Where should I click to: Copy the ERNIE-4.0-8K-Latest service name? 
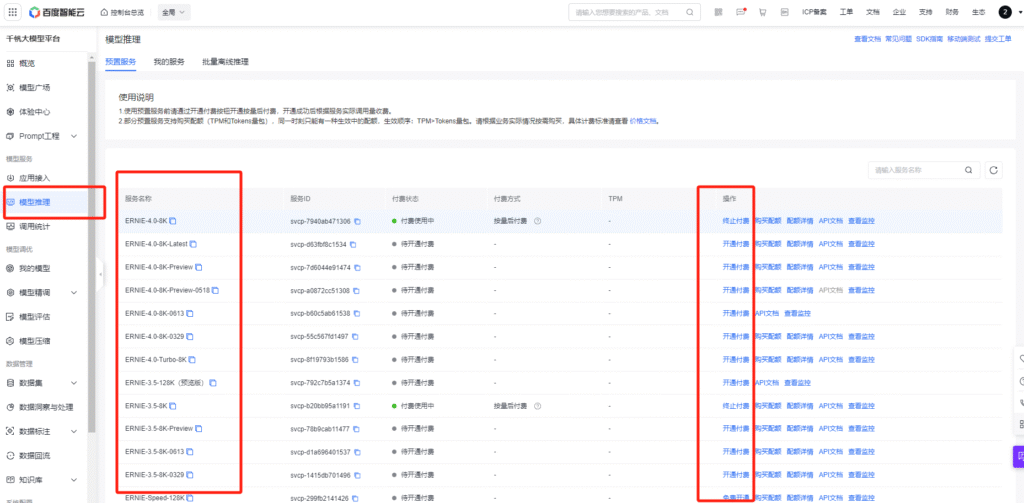coord(193,244)
